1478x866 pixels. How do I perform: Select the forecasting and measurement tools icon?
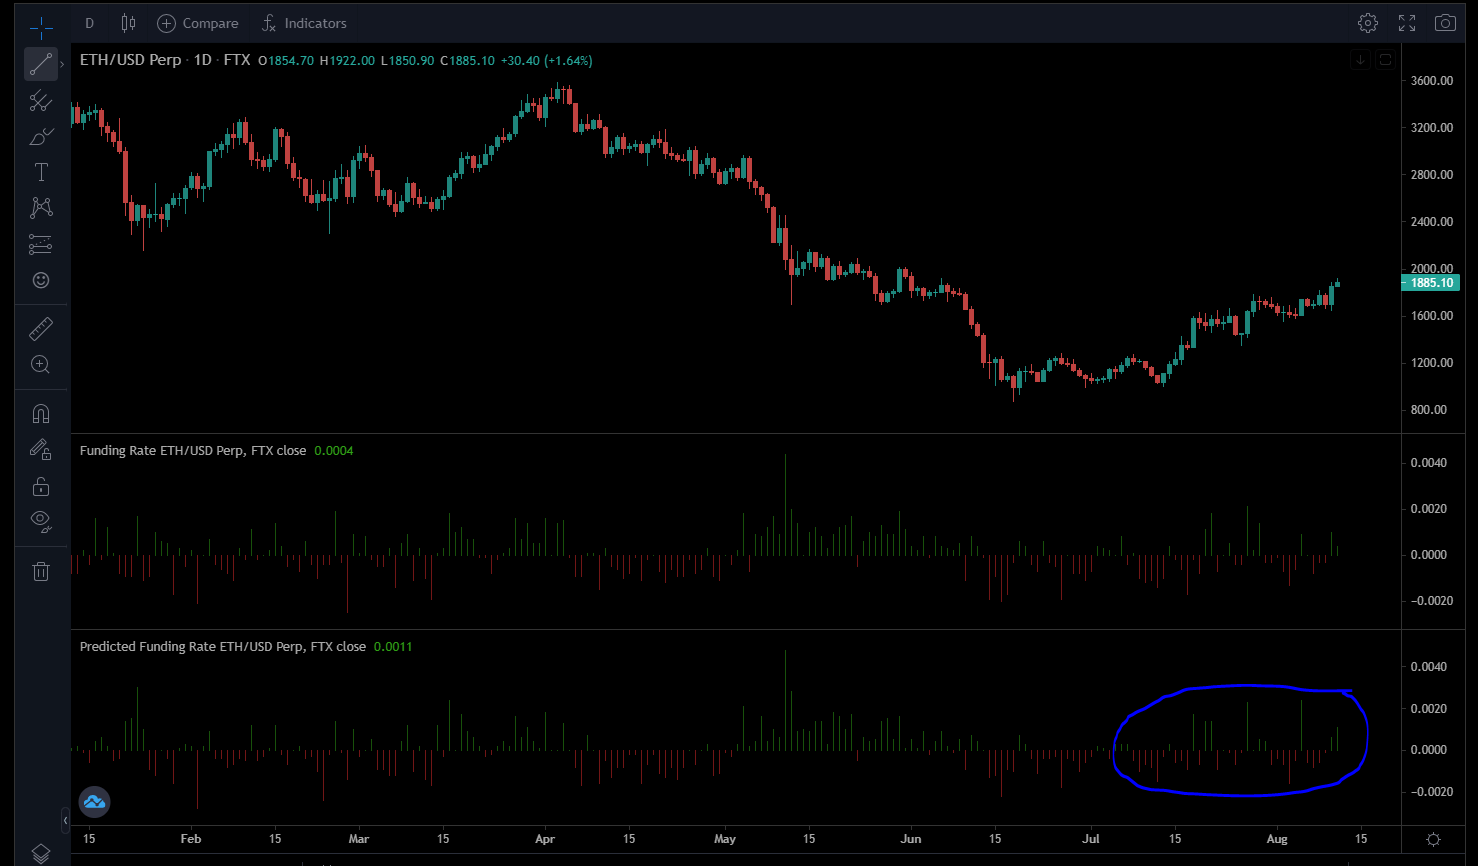[40, 244]
